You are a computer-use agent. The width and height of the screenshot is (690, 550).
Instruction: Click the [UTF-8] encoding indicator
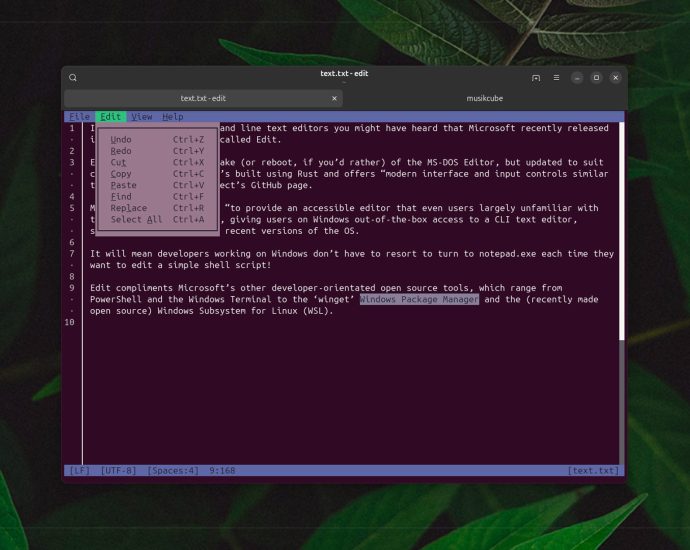point(118,471)
